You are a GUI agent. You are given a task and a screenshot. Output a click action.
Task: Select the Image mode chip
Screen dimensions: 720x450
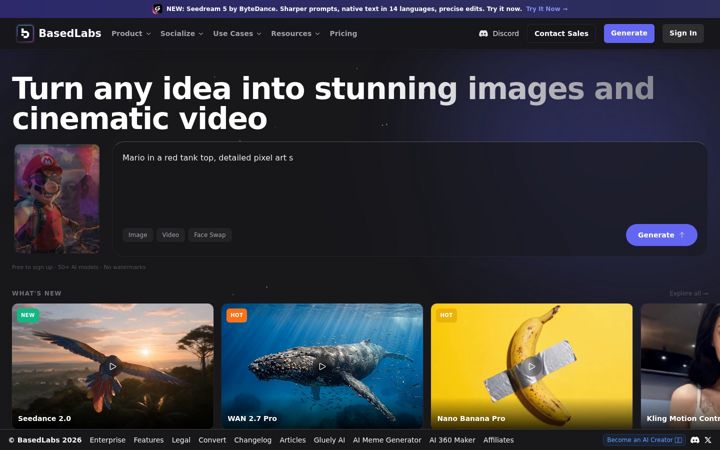click(x=138, y=235)
